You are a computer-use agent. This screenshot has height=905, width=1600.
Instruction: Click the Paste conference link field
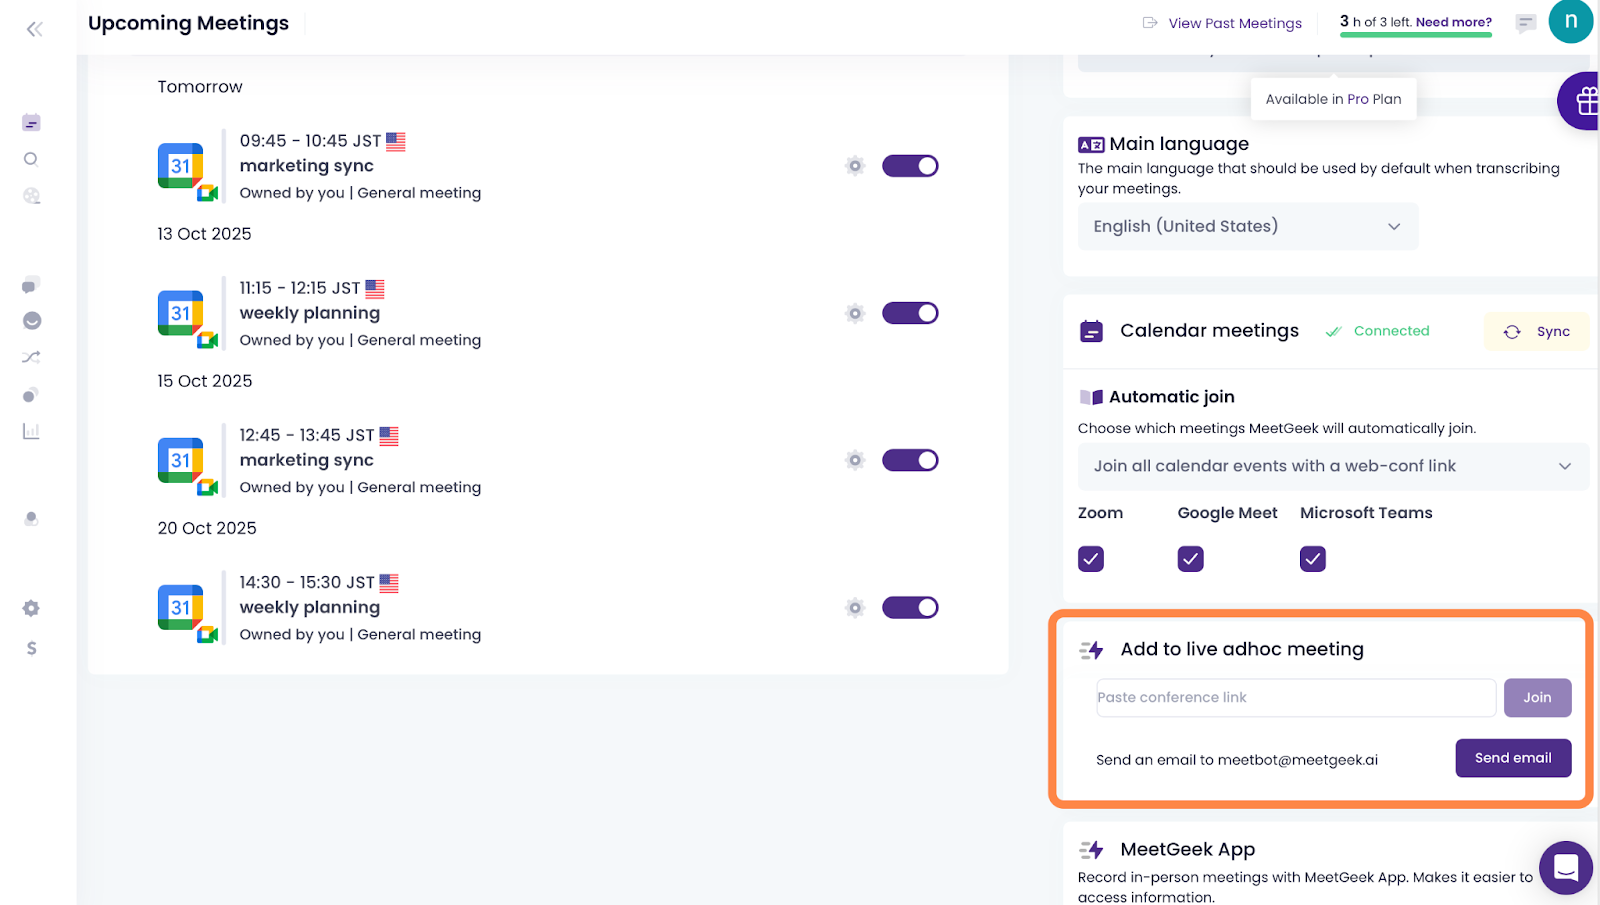(x=1295, y=698)
